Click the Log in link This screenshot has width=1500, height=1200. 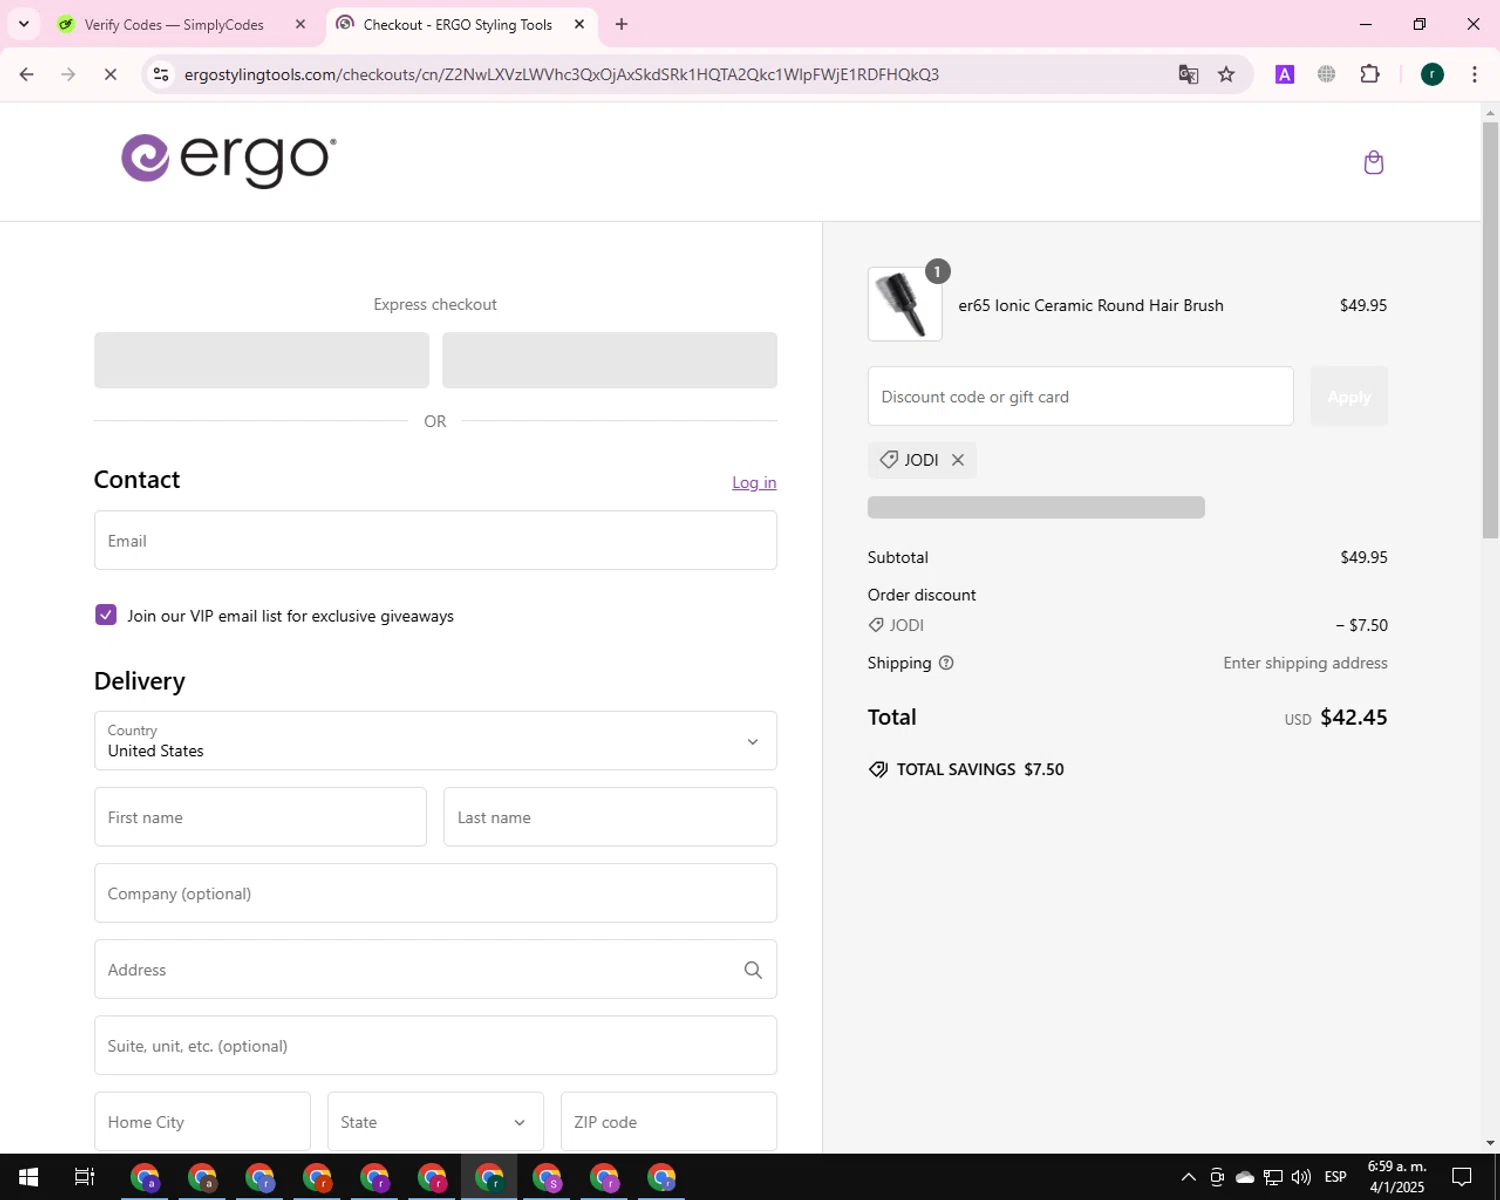click(x=754, y=483)
